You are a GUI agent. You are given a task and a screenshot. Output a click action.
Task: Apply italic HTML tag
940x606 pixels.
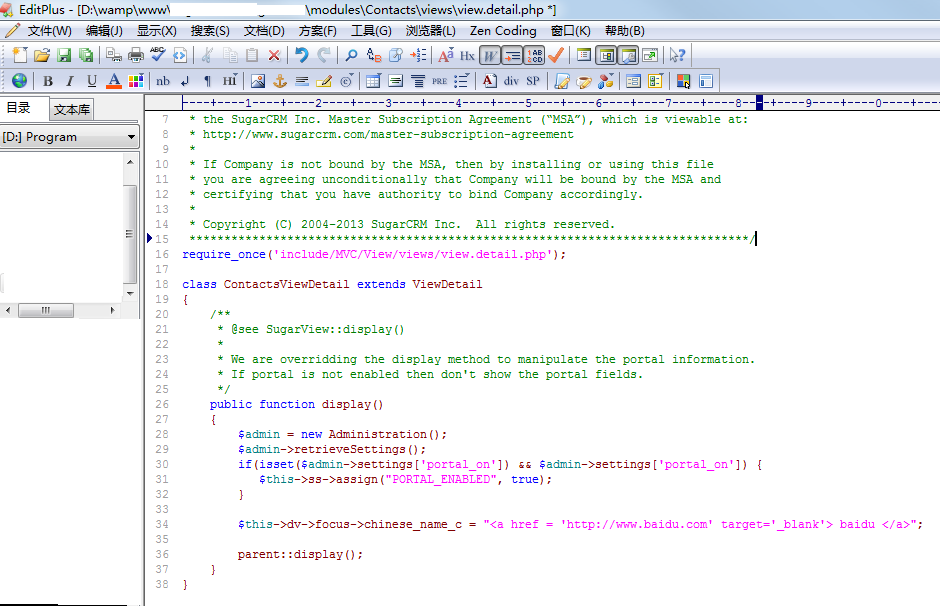[70, 81]
